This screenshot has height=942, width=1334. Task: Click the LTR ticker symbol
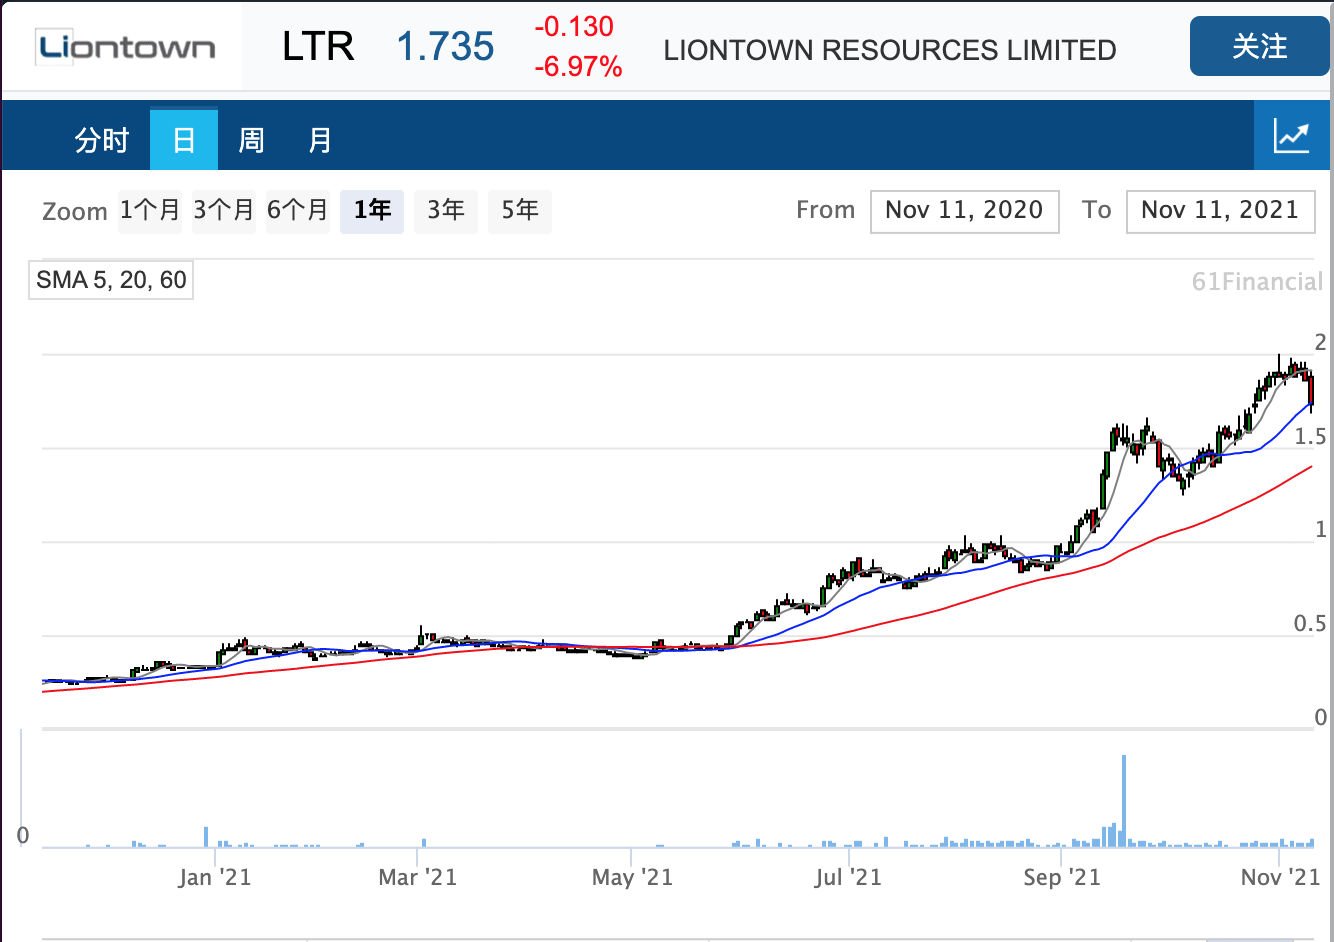(x=318, y=47)
